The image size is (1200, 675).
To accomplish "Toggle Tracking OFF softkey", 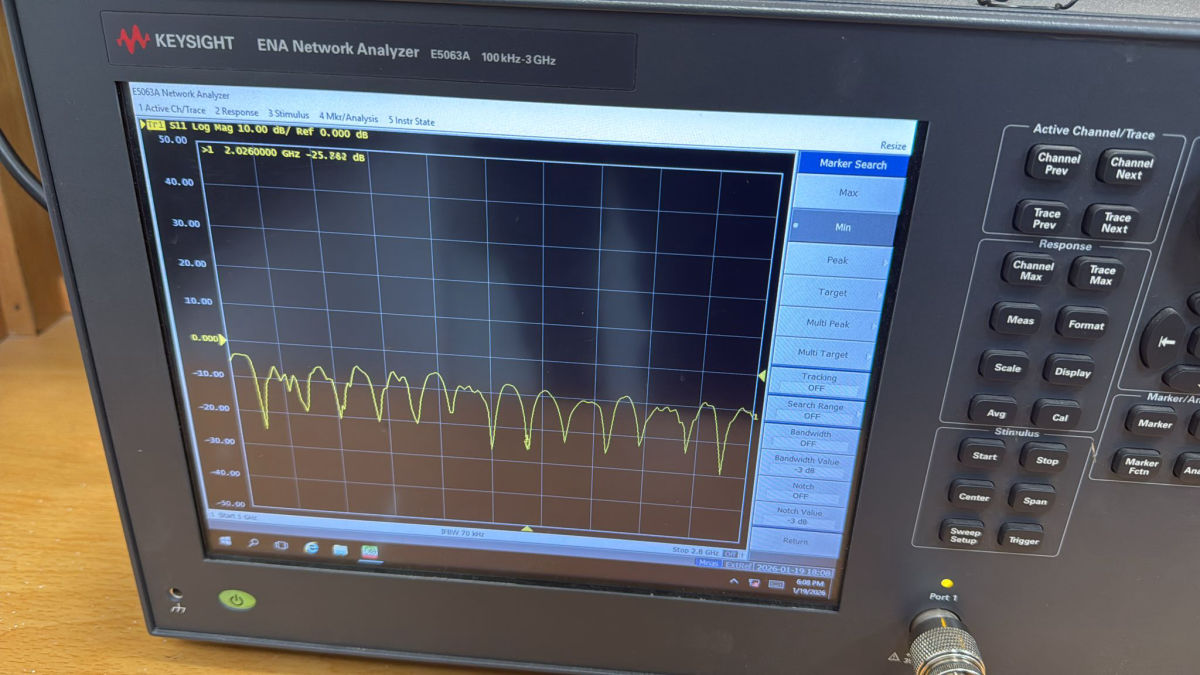I will [x=818, y=382].
